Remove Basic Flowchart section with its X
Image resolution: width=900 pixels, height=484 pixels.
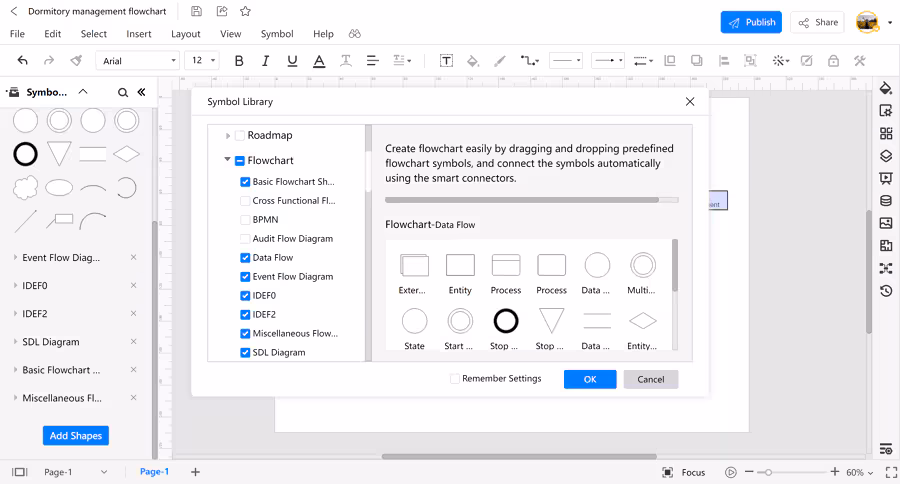133,370
